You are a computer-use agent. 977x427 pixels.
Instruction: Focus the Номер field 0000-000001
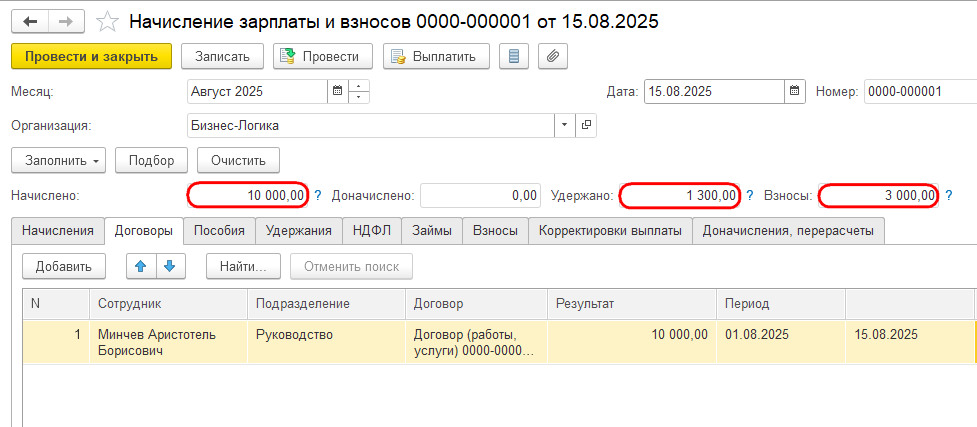click(920, 92)
